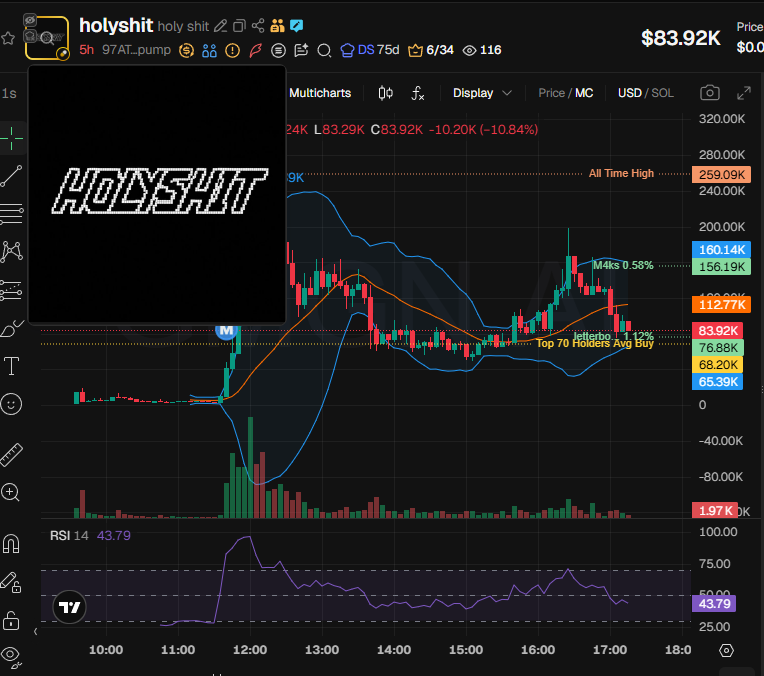The height and width of the screenshot is (676, 764).
Task: Click the eye 116 watchers count
Action: click(x=482, y=50)
